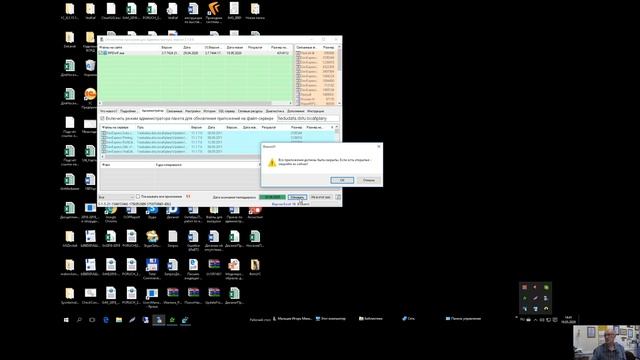Launch Microsoft Edge from taskbar
This screenshot has height=360, width=640.
(x=106, y=320)
